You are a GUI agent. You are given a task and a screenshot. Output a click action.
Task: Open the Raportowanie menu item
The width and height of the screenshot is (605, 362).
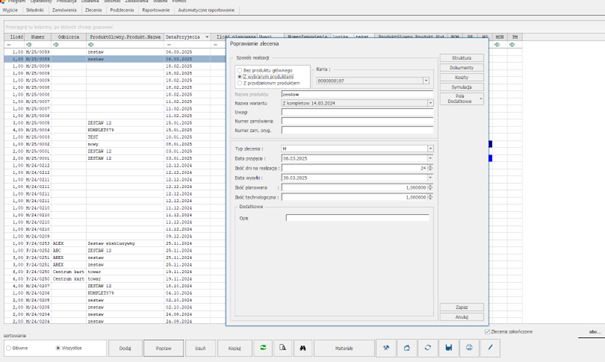(x=156, y=10)
